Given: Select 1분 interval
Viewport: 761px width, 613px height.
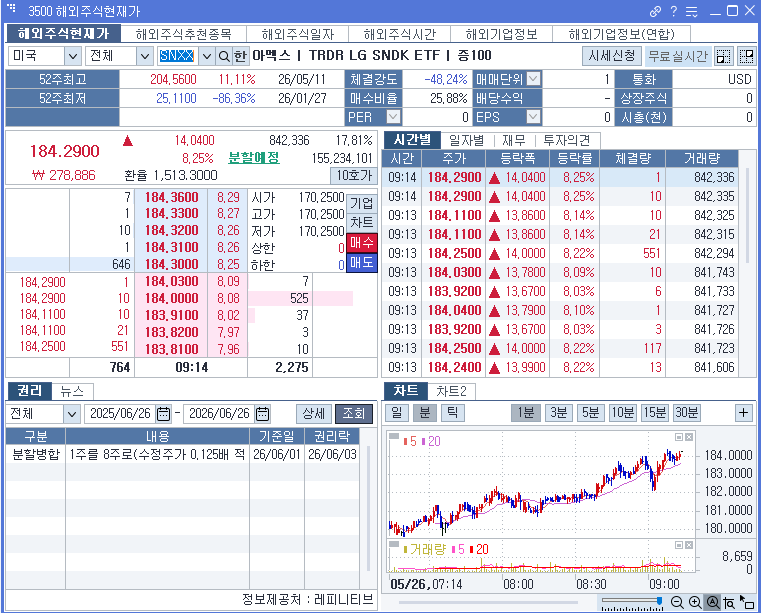Looking at the screenshot, I should tap(526, 413).
